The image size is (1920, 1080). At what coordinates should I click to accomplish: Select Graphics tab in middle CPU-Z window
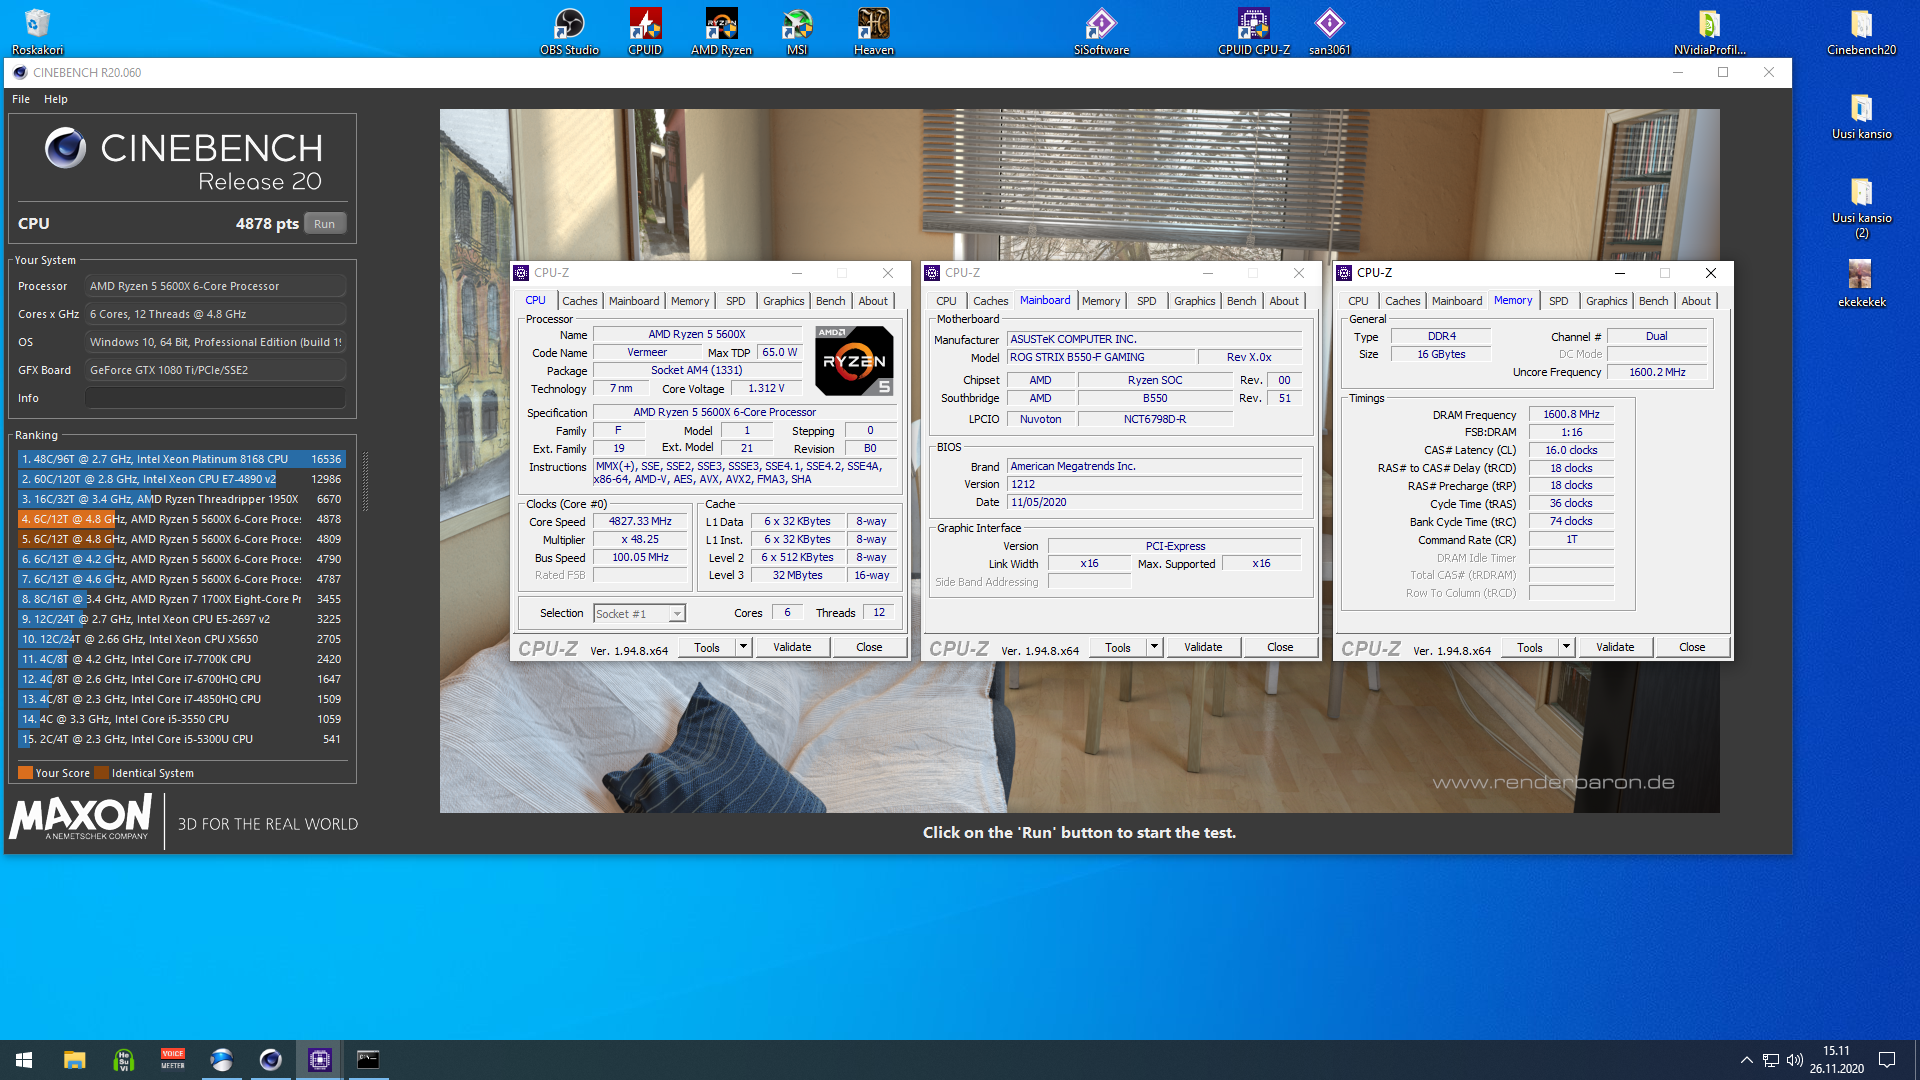1194,301
